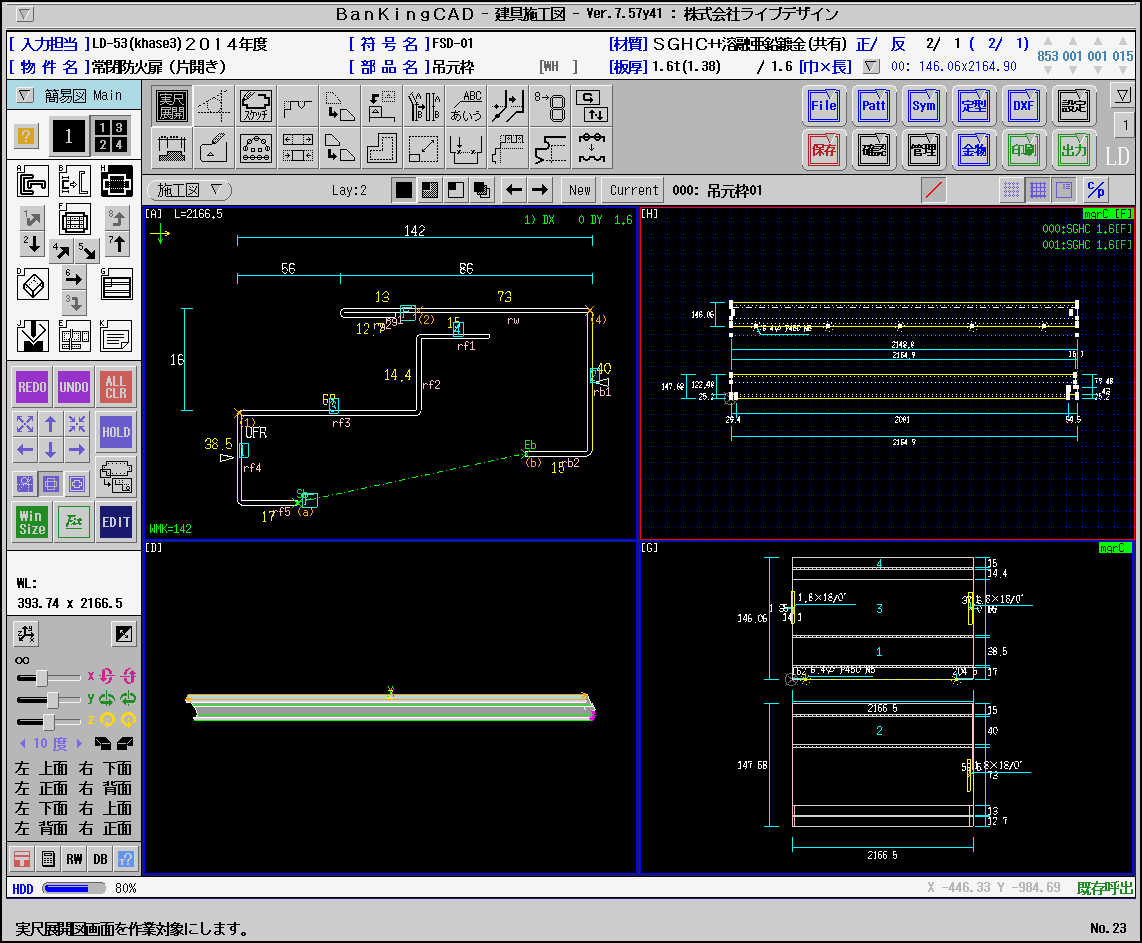
Task: Click the DXF export button
Action: (x=1023, y=106)
